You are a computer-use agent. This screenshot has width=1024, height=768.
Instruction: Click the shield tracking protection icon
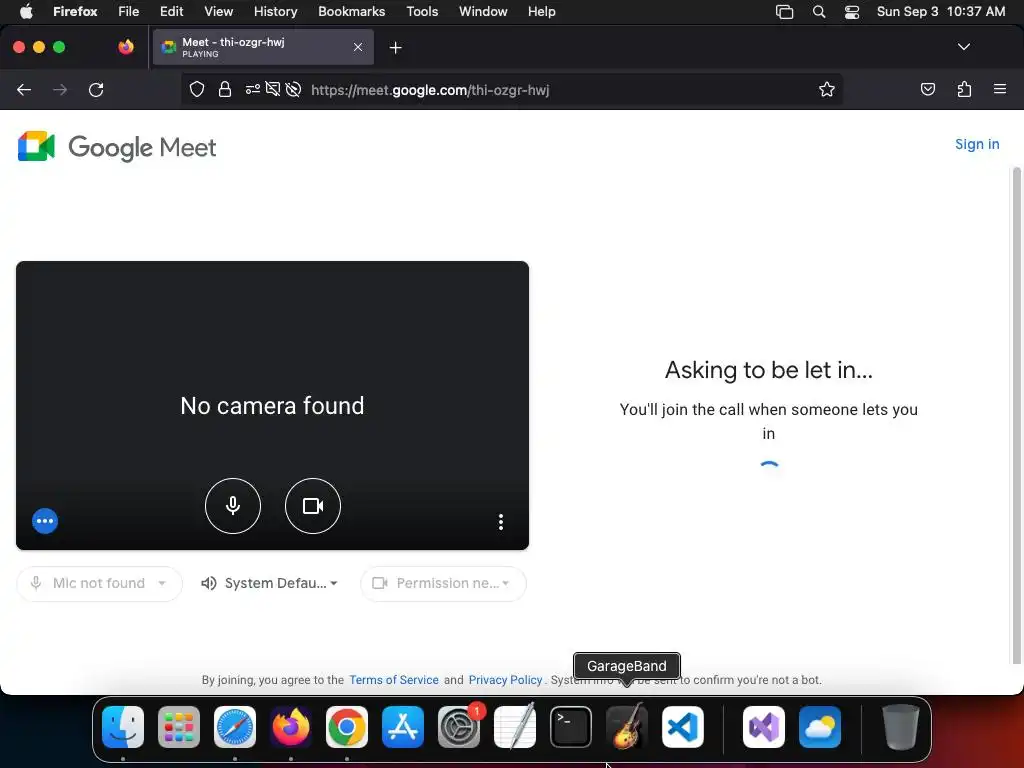[197, 89]
